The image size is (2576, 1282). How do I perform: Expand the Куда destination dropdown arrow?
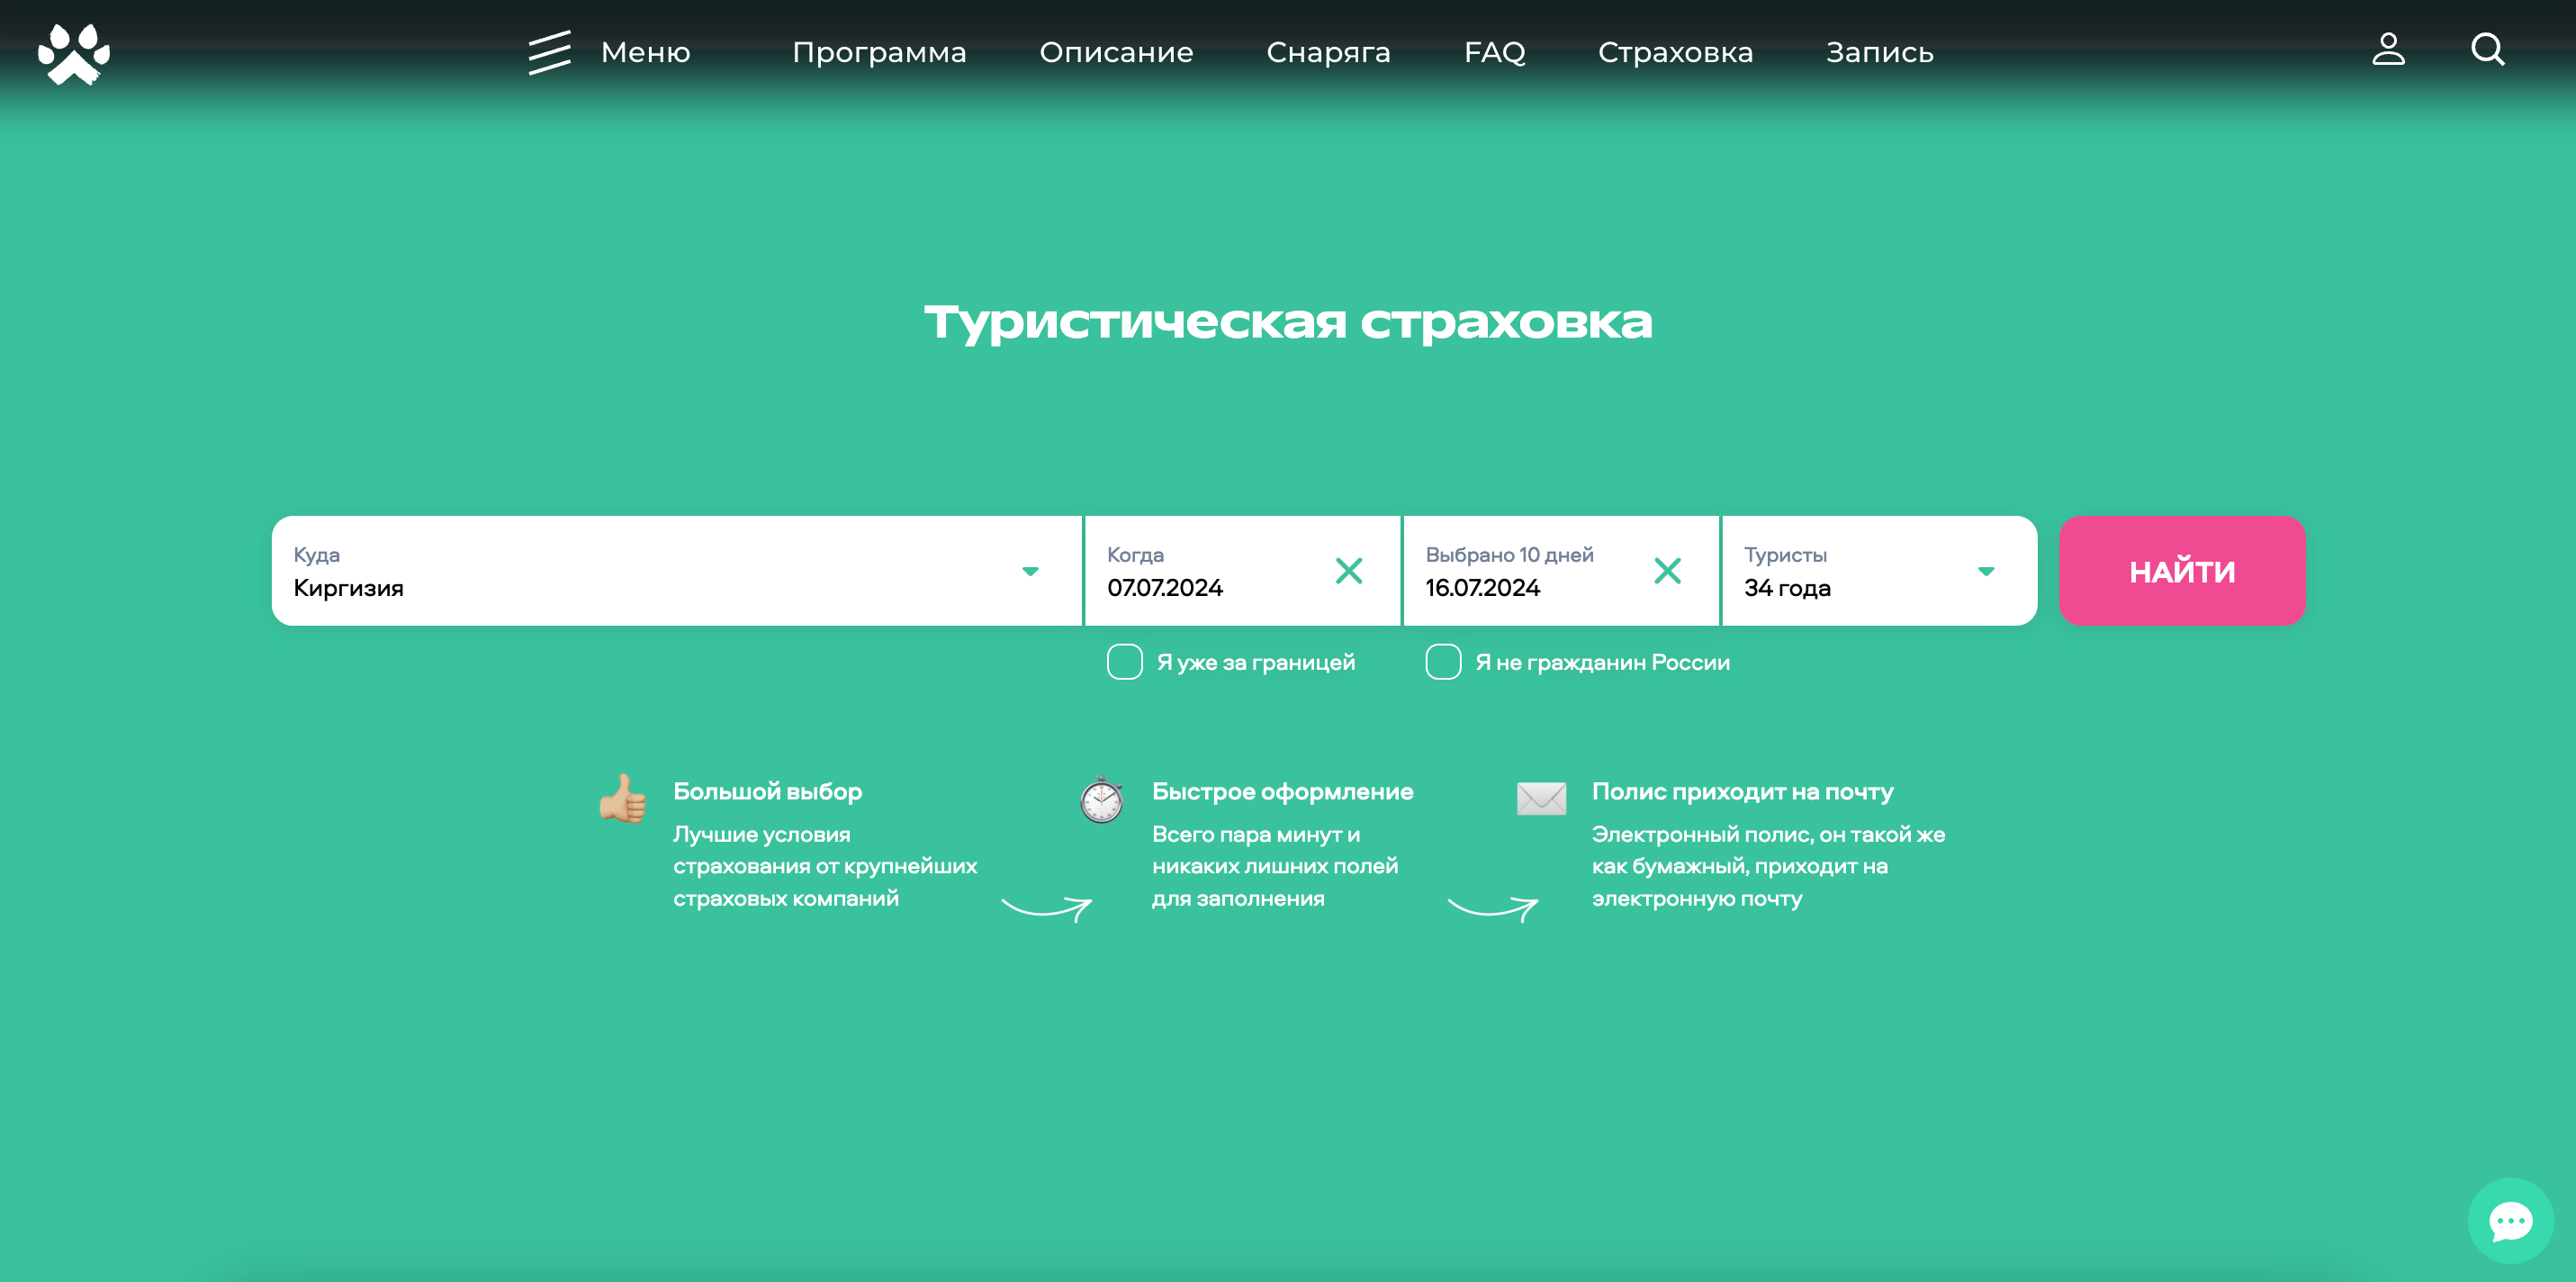pyautogui.click(x=1030, y=572)
